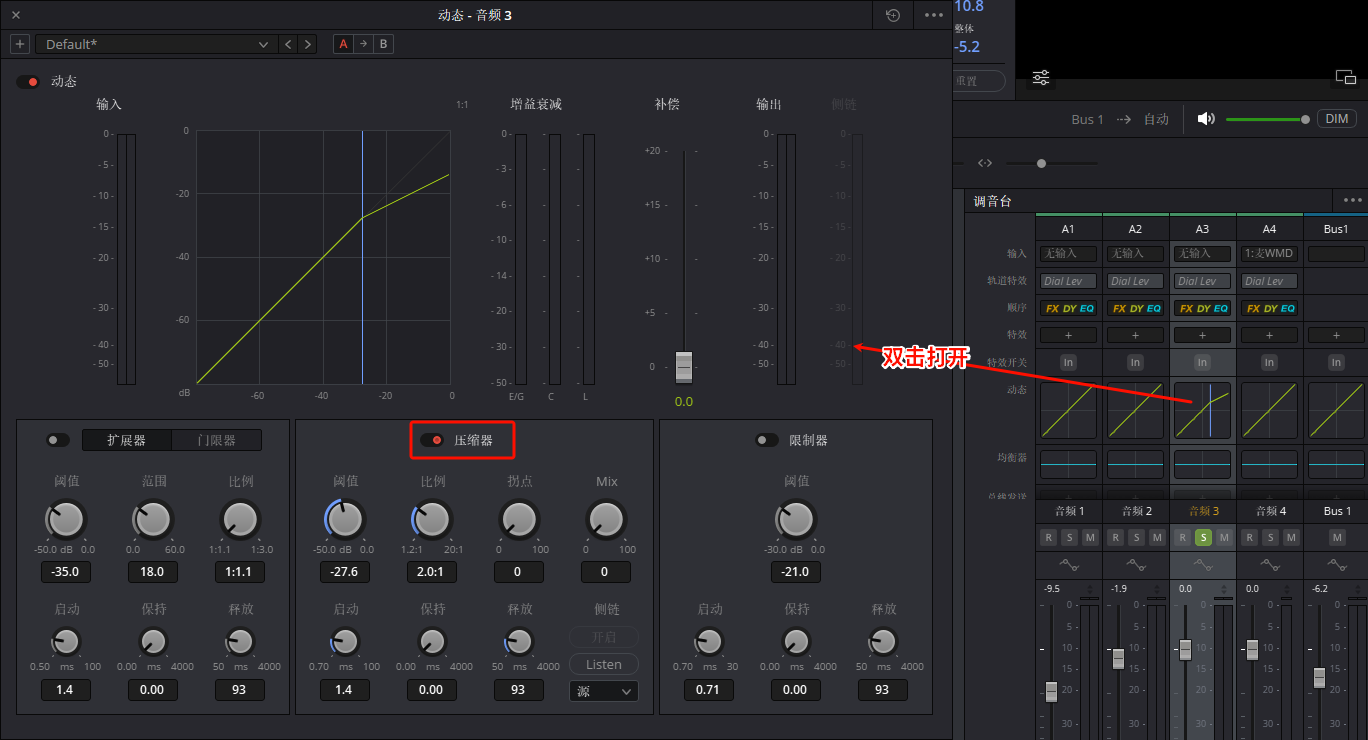The width and height of the screenshot is (1368, 740).
Task: Click limiter threshold value field -21.0
Action: (795, 572)
